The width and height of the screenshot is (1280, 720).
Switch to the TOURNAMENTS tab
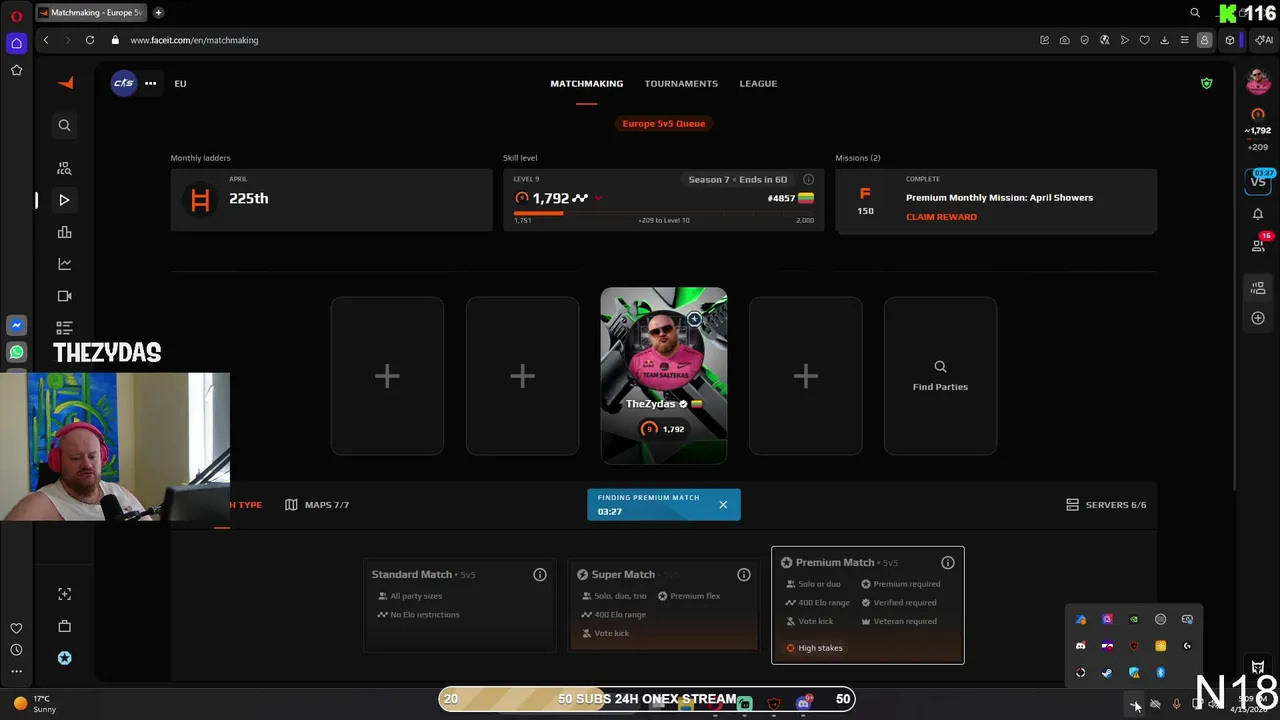tap(681, 83)
